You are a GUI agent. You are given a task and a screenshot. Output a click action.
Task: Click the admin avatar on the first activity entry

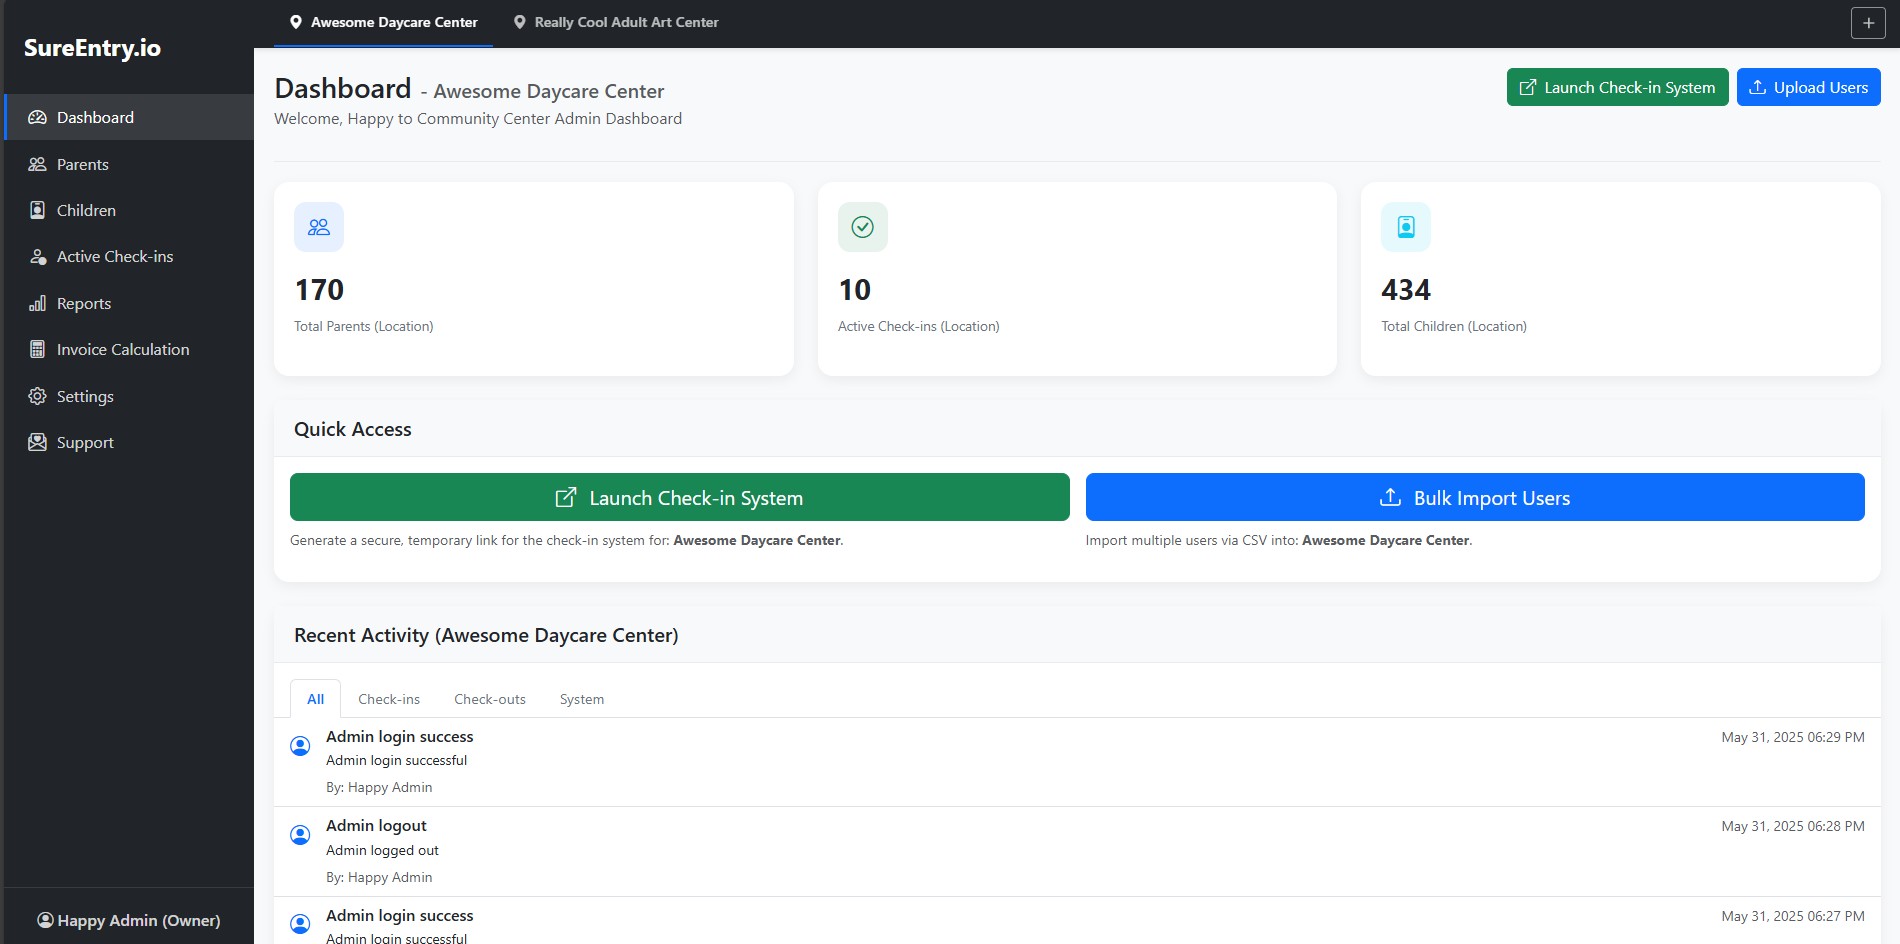[x=300, y=746]
